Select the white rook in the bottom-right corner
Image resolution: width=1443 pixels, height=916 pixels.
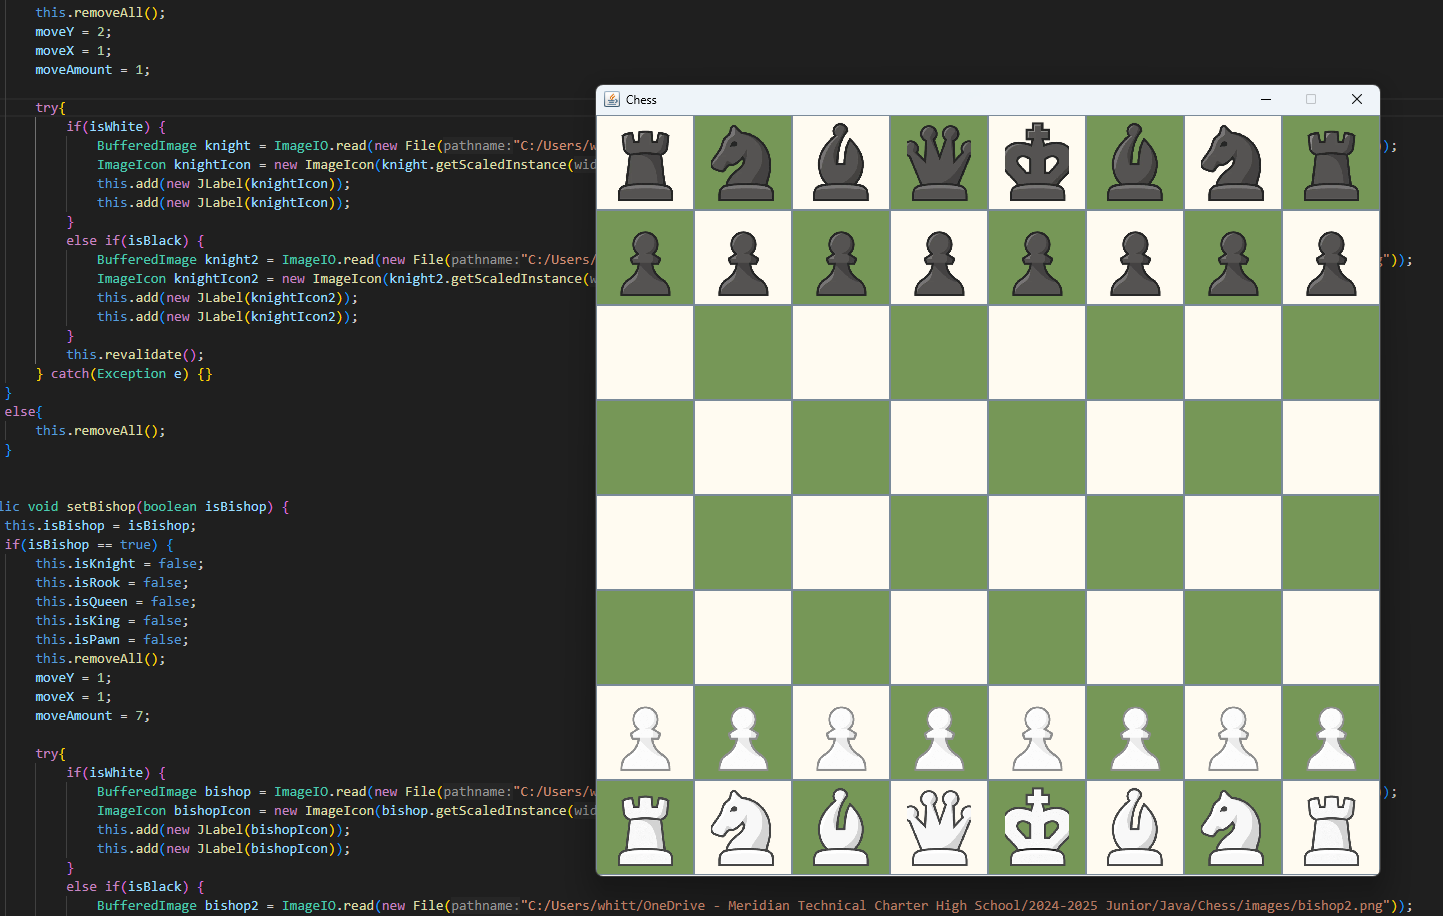(x=1330, y=827)
